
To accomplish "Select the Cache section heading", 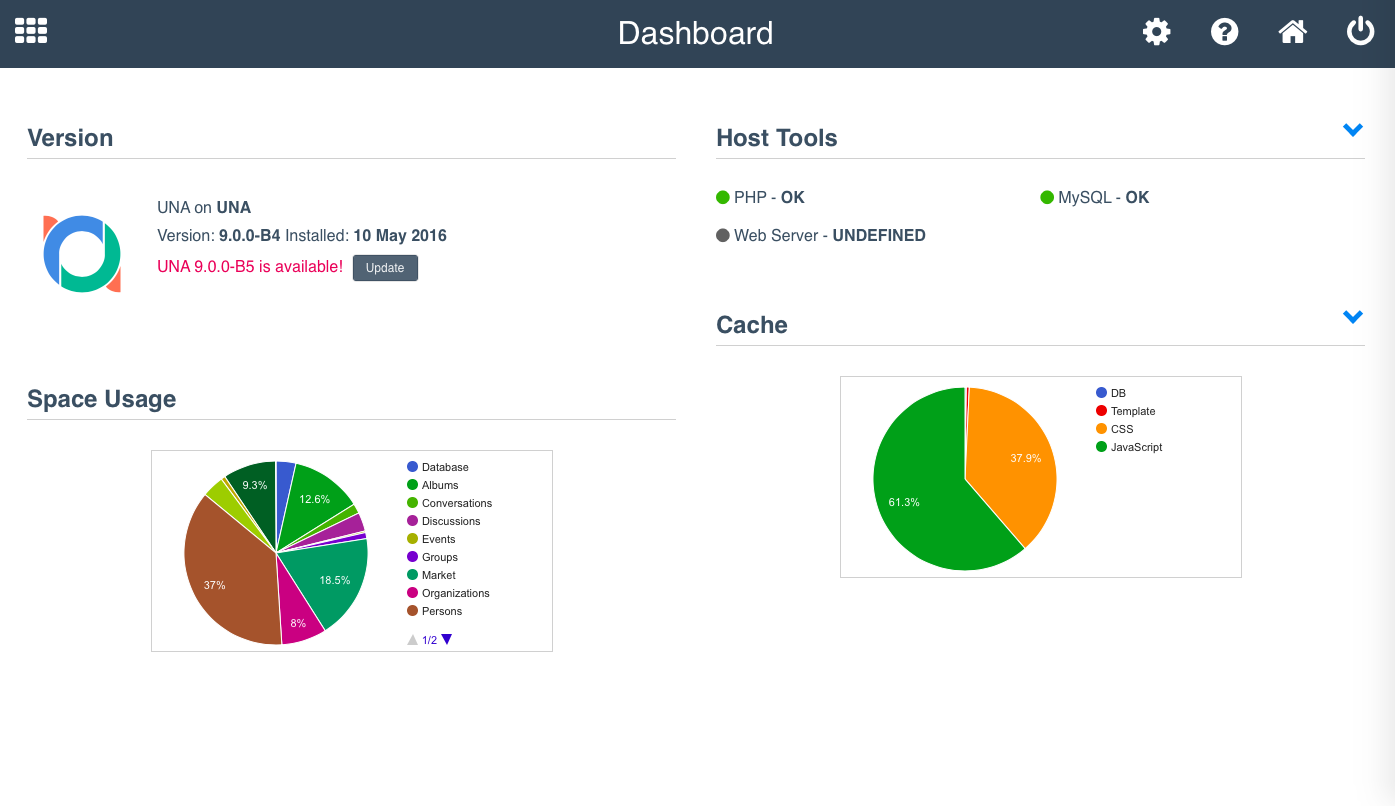I will pyautogui.click(x=752, y=324).
